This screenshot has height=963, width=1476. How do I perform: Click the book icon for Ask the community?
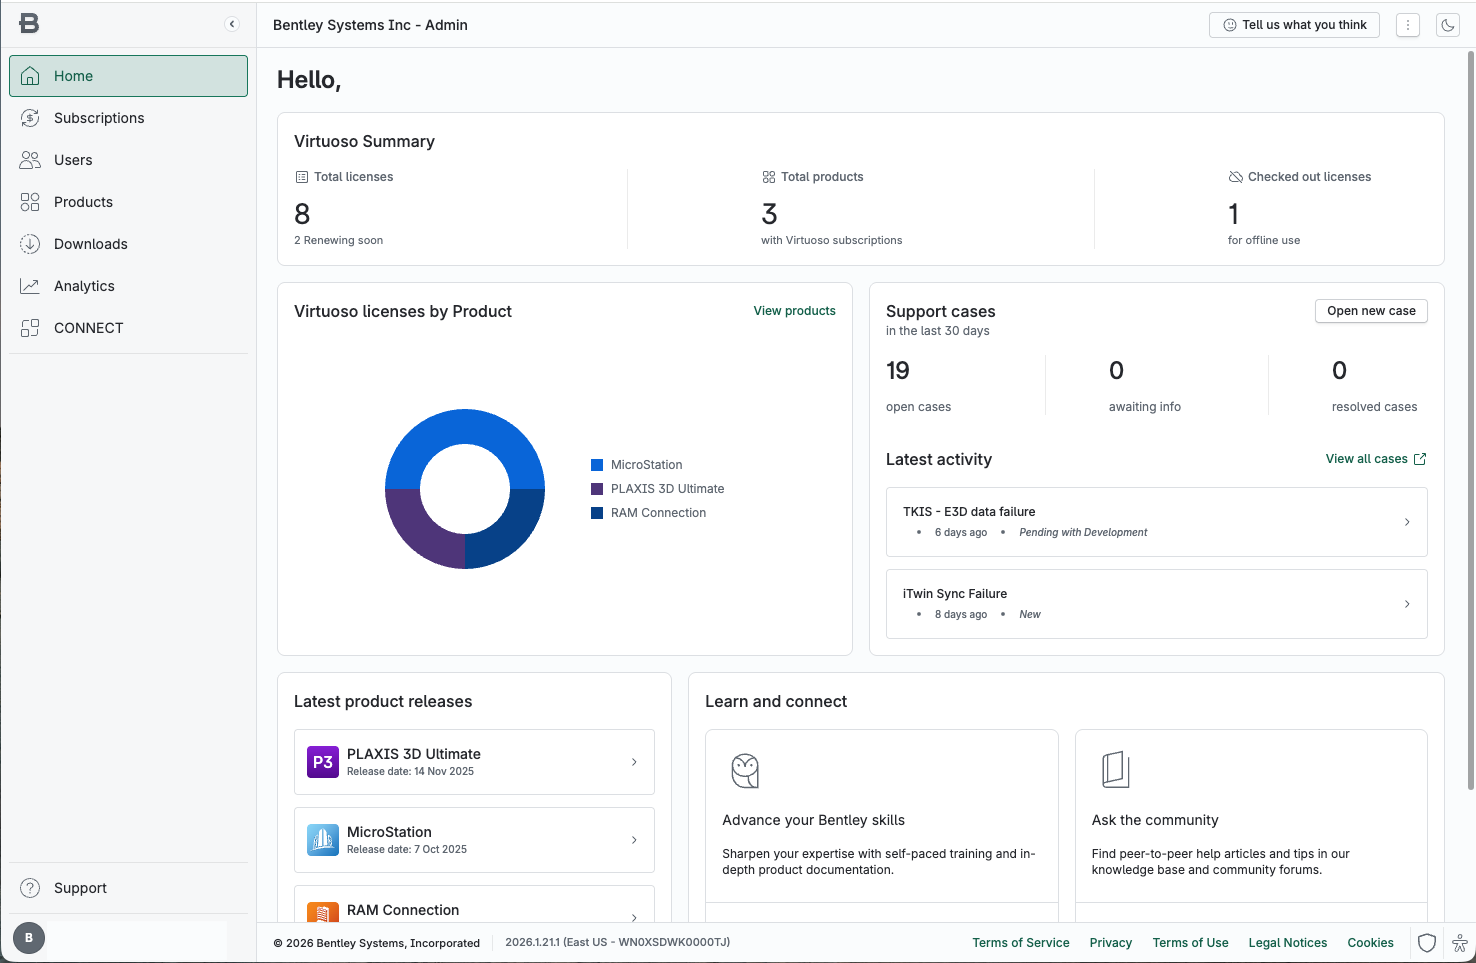pyautogui.click(x=1115, y=770)
